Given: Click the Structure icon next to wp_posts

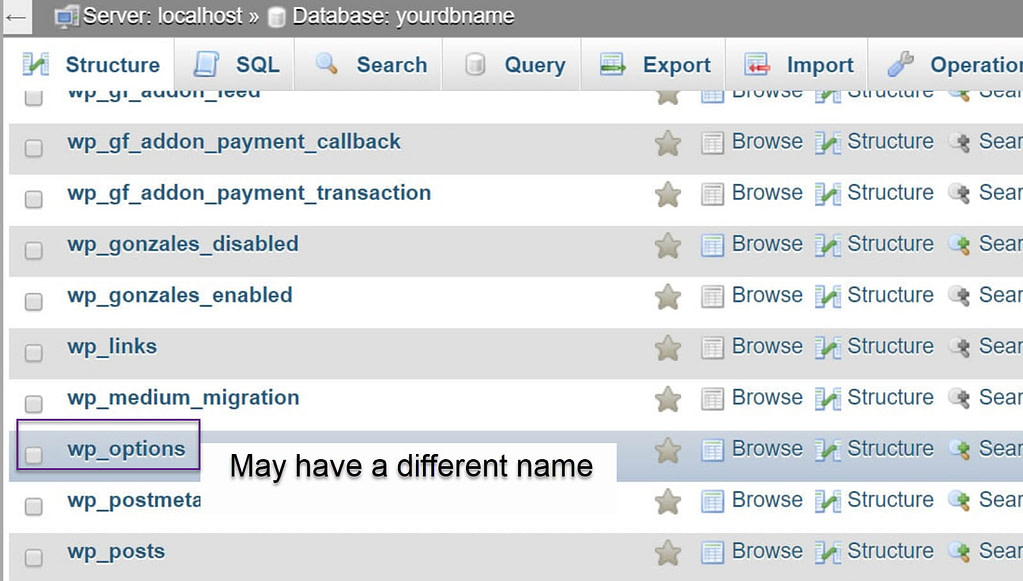Looking at the screenshot, I should coord(826,551).
